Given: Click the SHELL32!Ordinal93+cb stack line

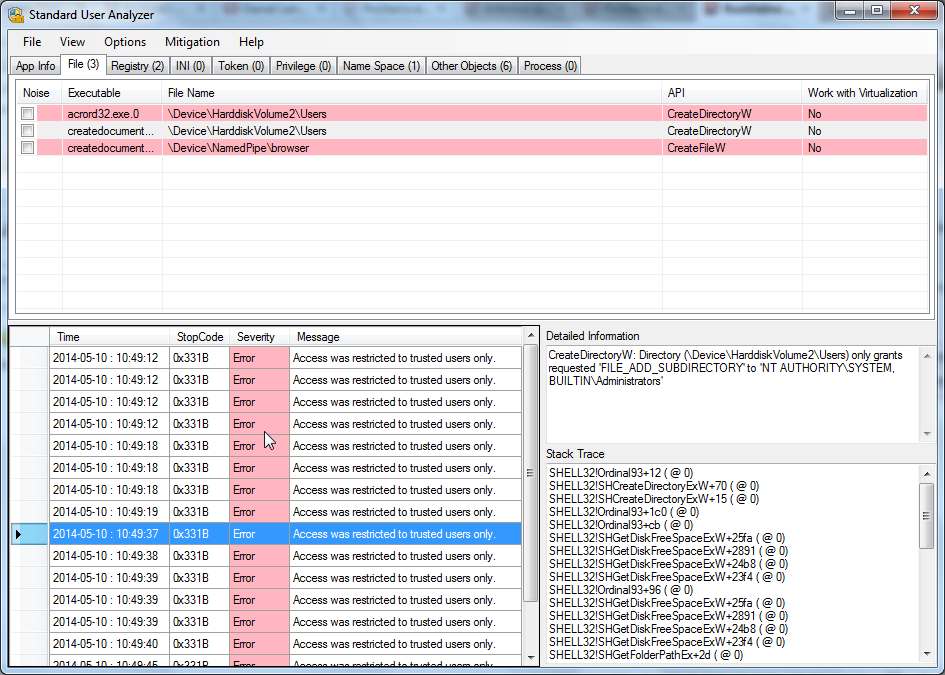Looking at the screenshot, I should tap(621, 525).
